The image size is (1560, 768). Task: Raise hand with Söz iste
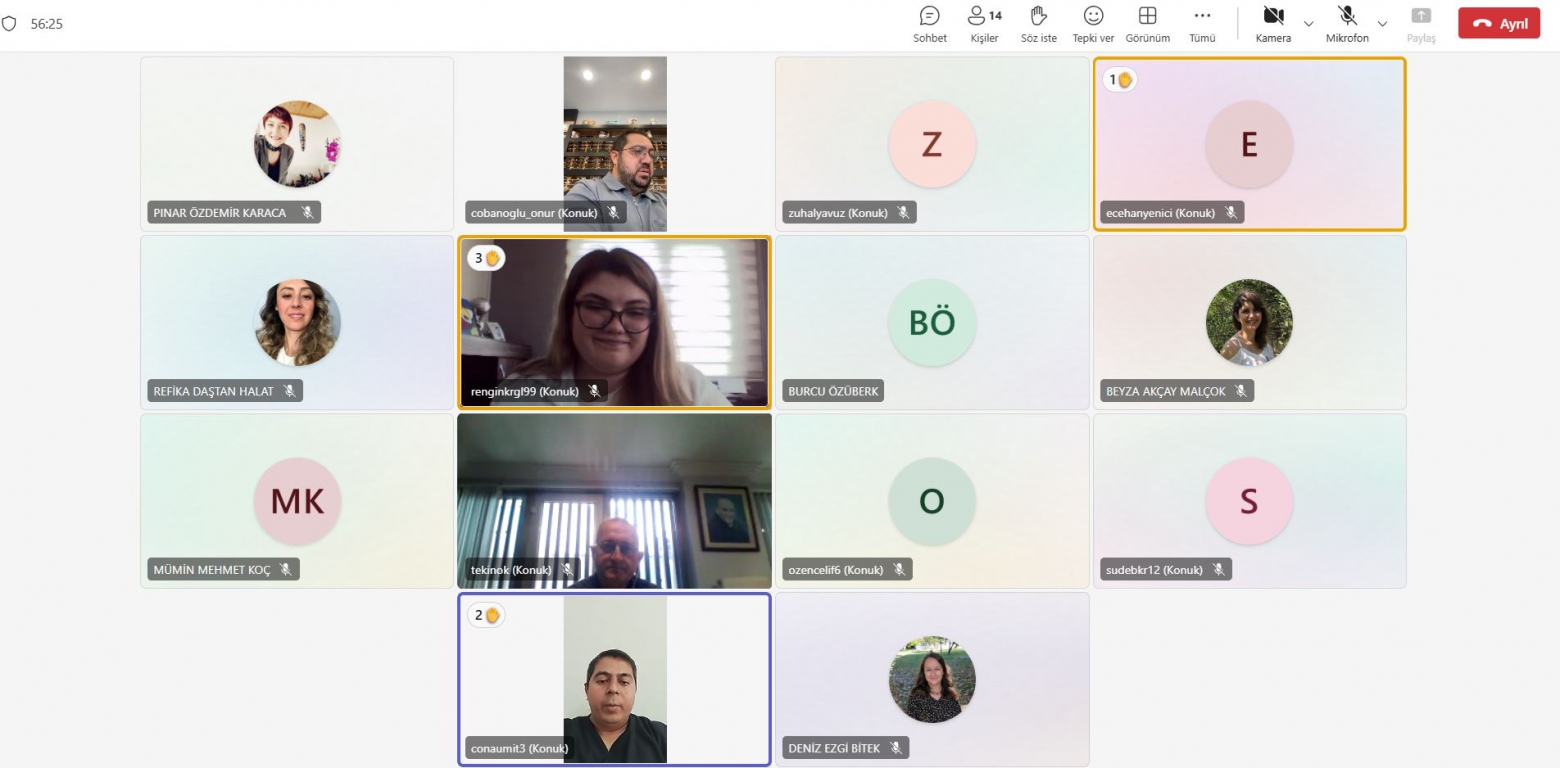[x=1038, y=17]
